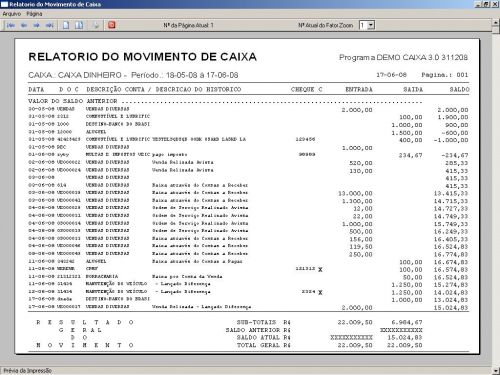Click 'VALOR DO SALDO ANTERIOR' row
The width and height of the screenshot is (500, 375).
225,101
